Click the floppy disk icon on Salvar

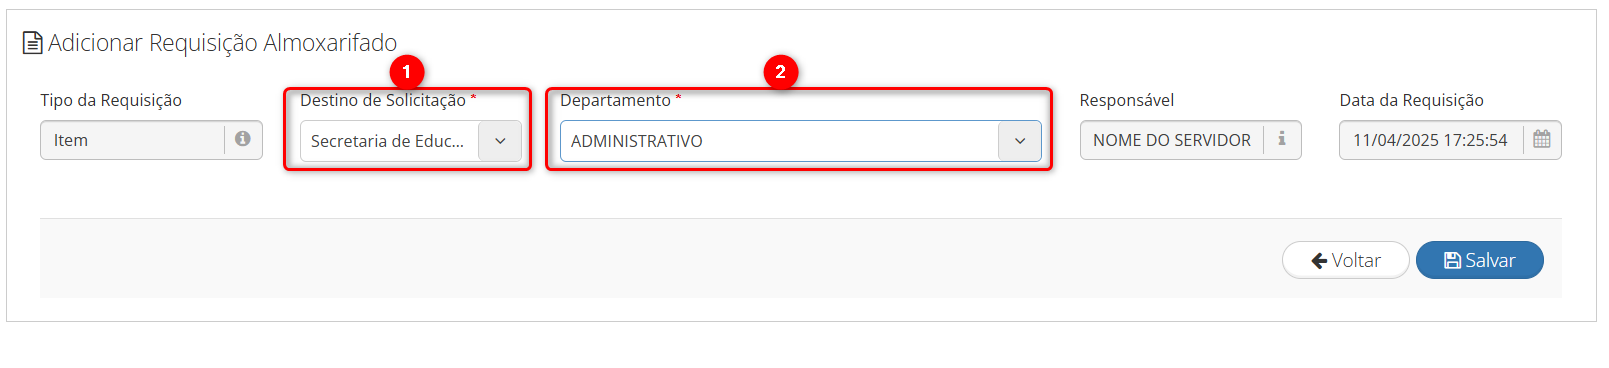[1453, 260]
